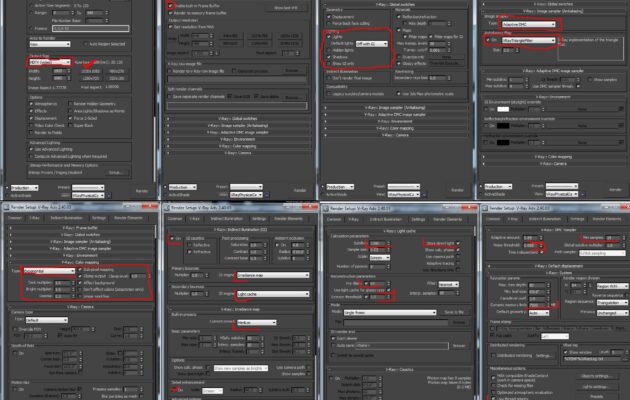Click the Show last VFB button
Image resolution: width=630 pixels, height=400 pixels.
coord(281,7)
